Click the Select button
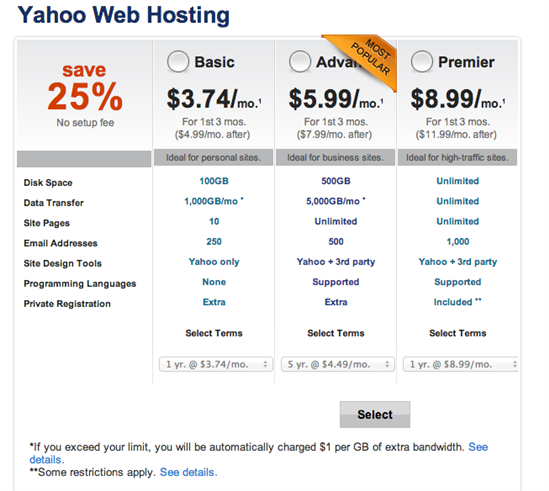 (375, 414)
